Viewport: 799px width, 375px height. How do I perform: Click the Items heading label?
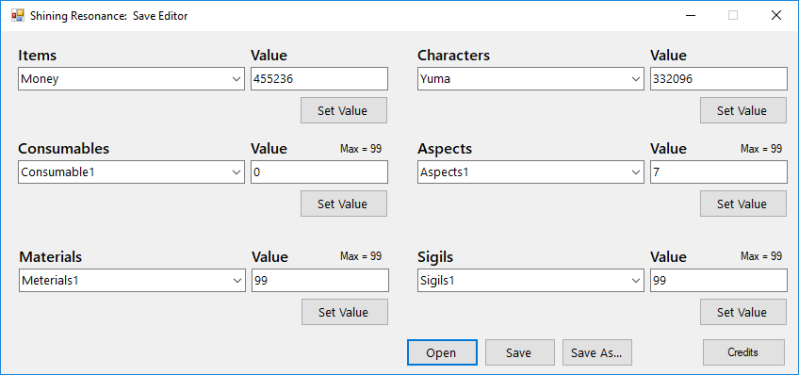(x=37, y=55)
